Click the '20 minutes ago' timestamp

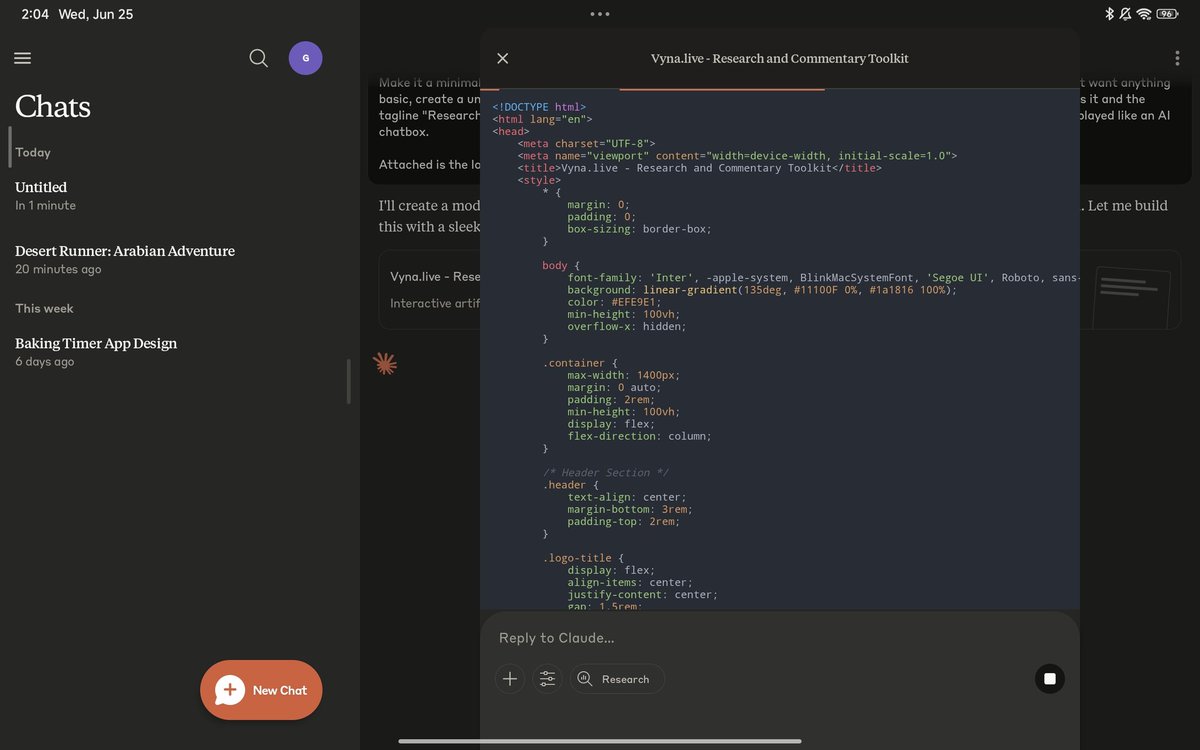click(58, 269)
